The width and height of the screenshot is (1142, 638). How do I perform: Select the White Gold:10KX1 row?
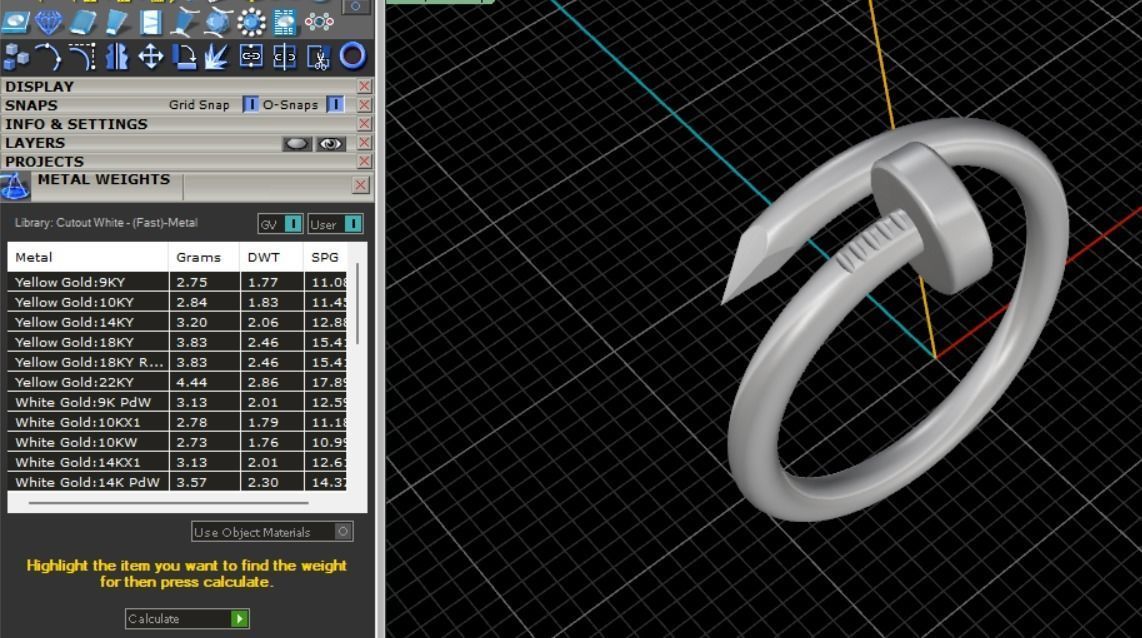click(177, 422)
